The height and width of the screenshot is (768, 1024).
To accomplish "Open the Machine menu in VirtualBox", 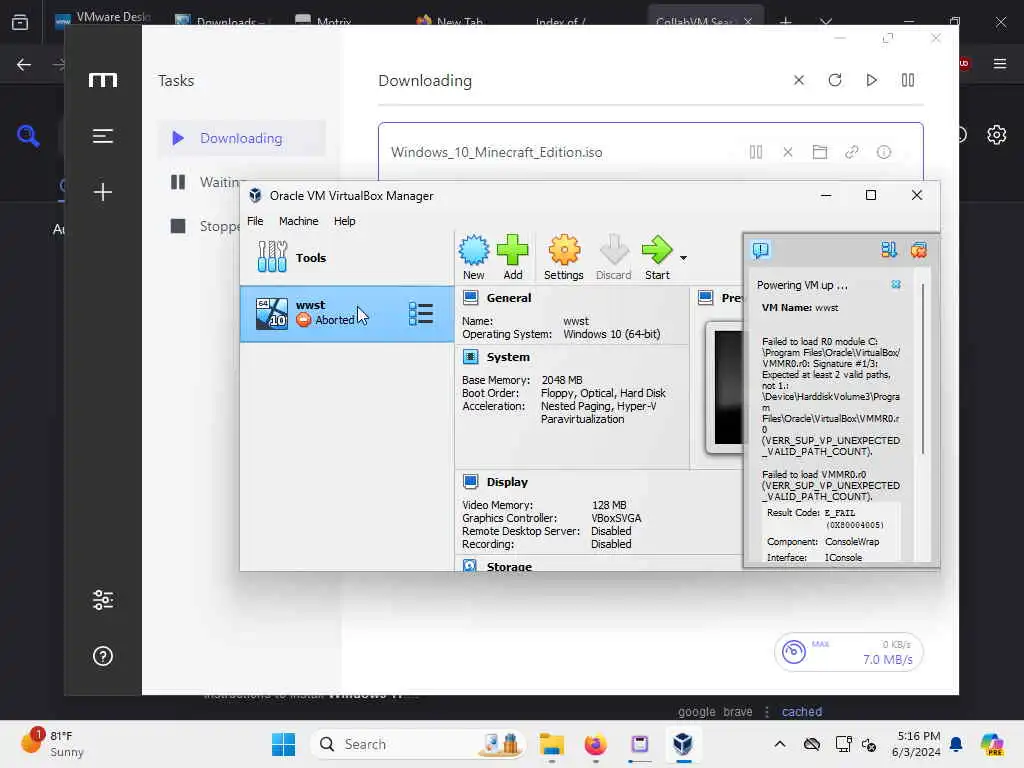I will point(298,221).
